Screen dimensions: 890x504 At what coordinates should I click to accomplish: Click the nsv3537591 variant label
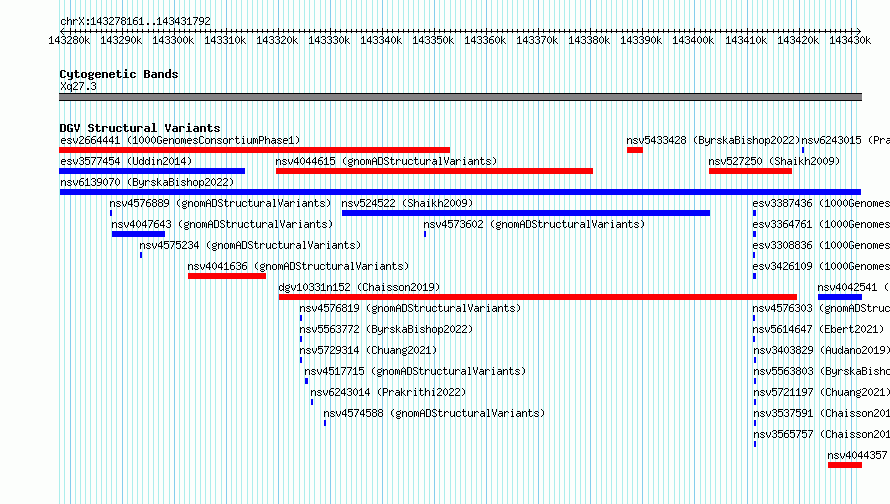[821, 413]
